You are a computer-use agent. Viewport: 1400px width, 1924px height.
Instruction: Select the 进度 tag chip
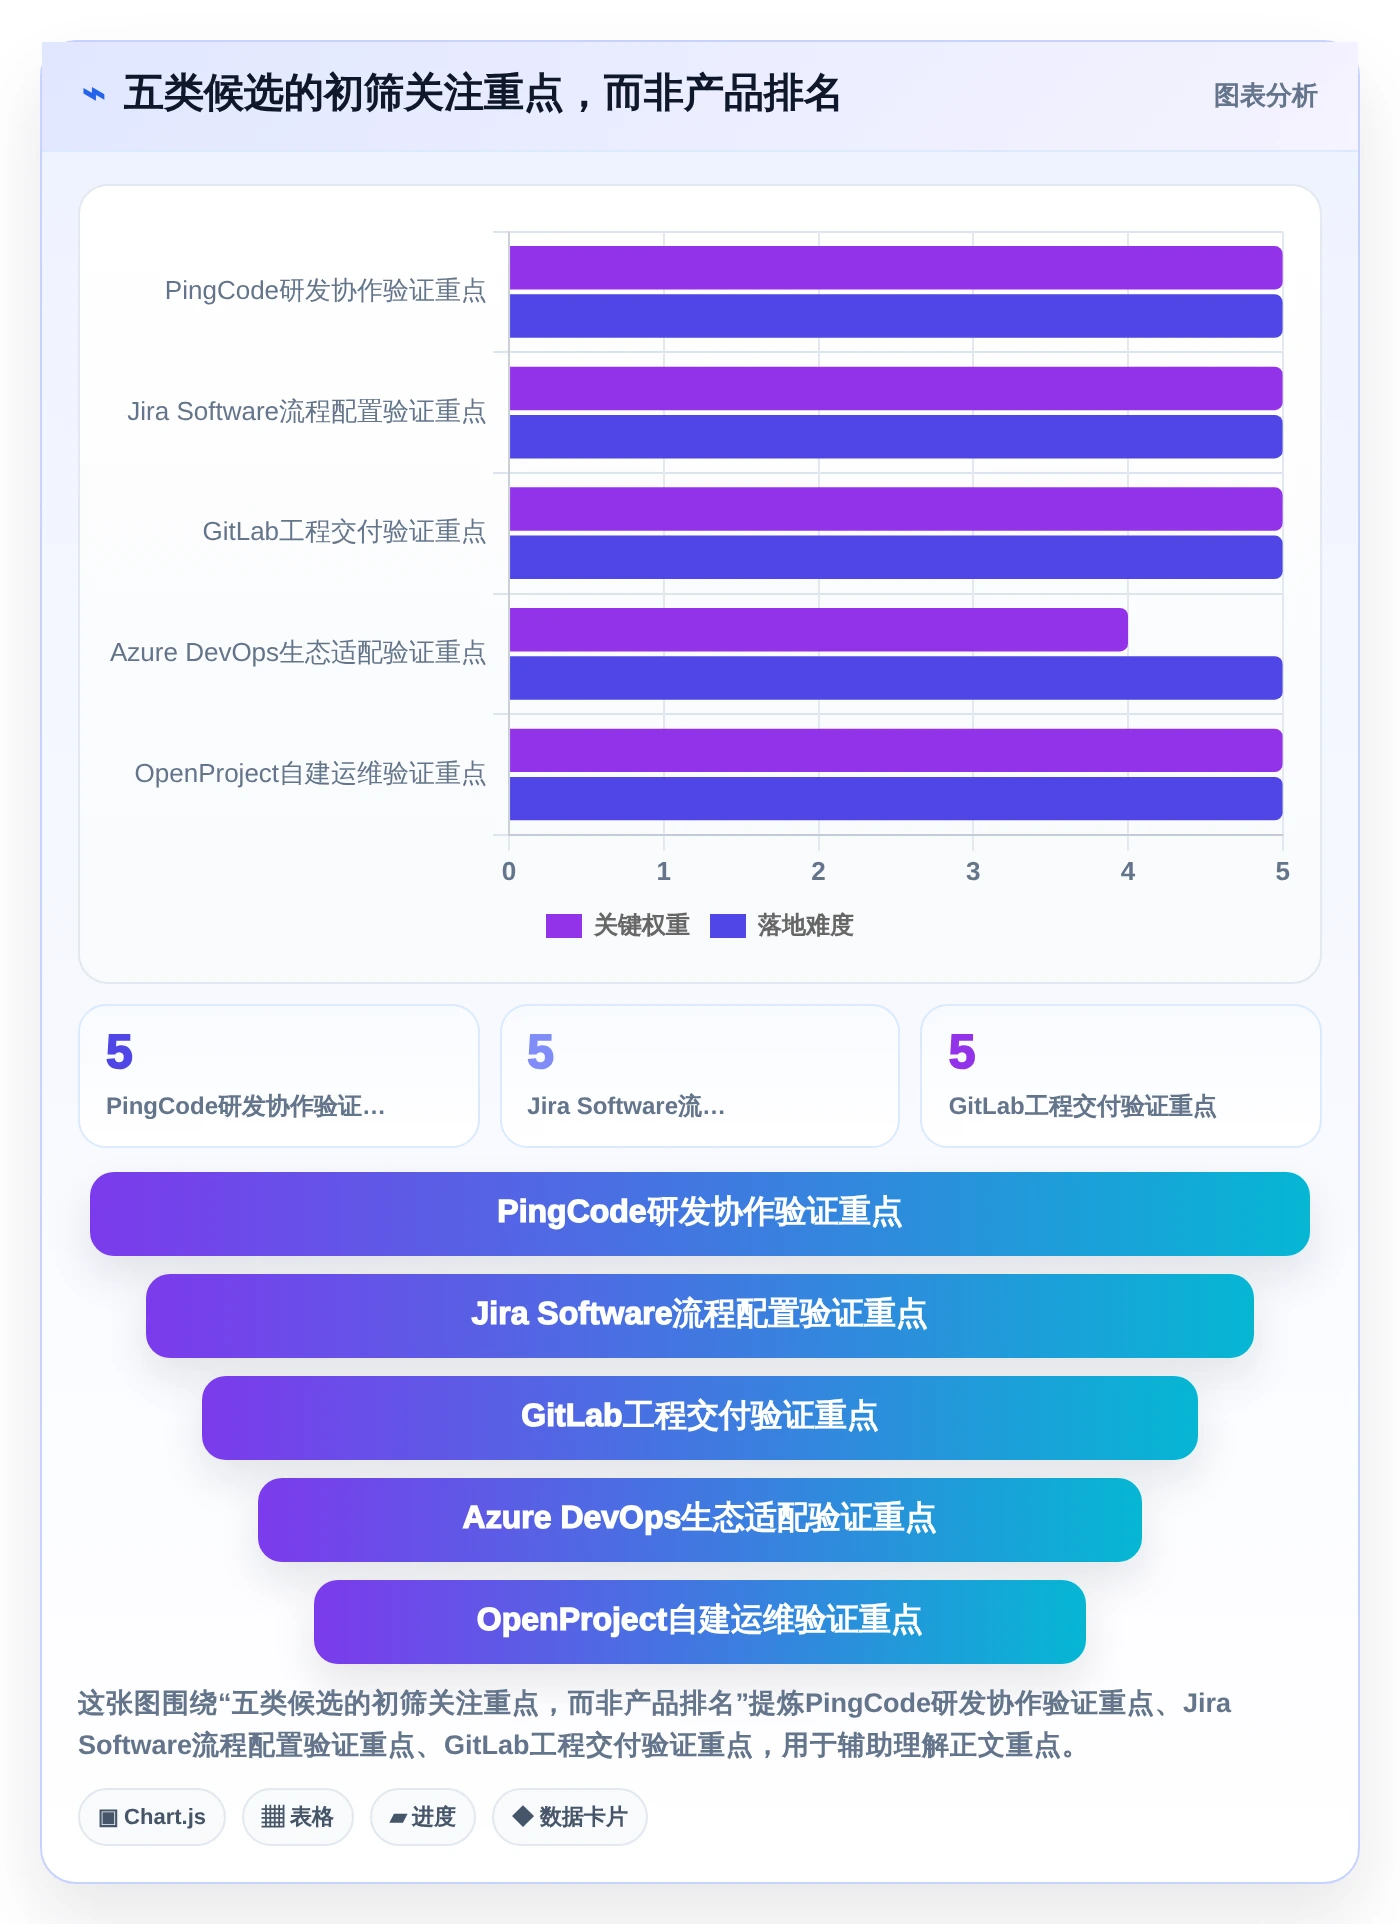point(423,1817)
